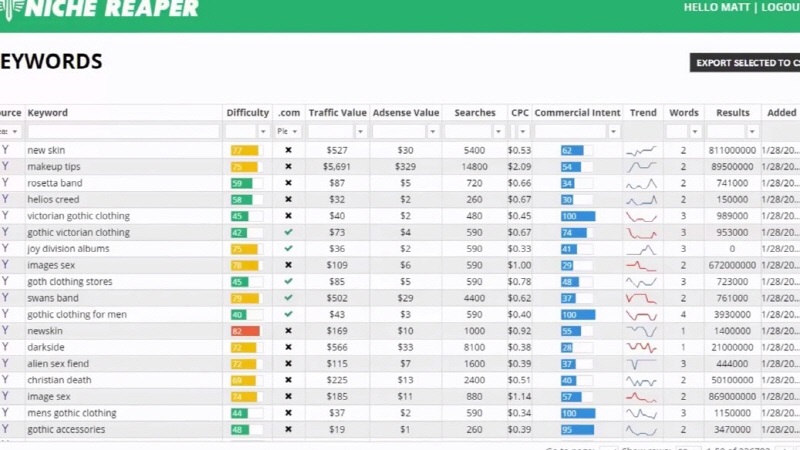Click the trend sparkline for swans band
Image resolution: width=800 pixels, height=450 pixels.
pyautogui.click(x=641, y=298)
